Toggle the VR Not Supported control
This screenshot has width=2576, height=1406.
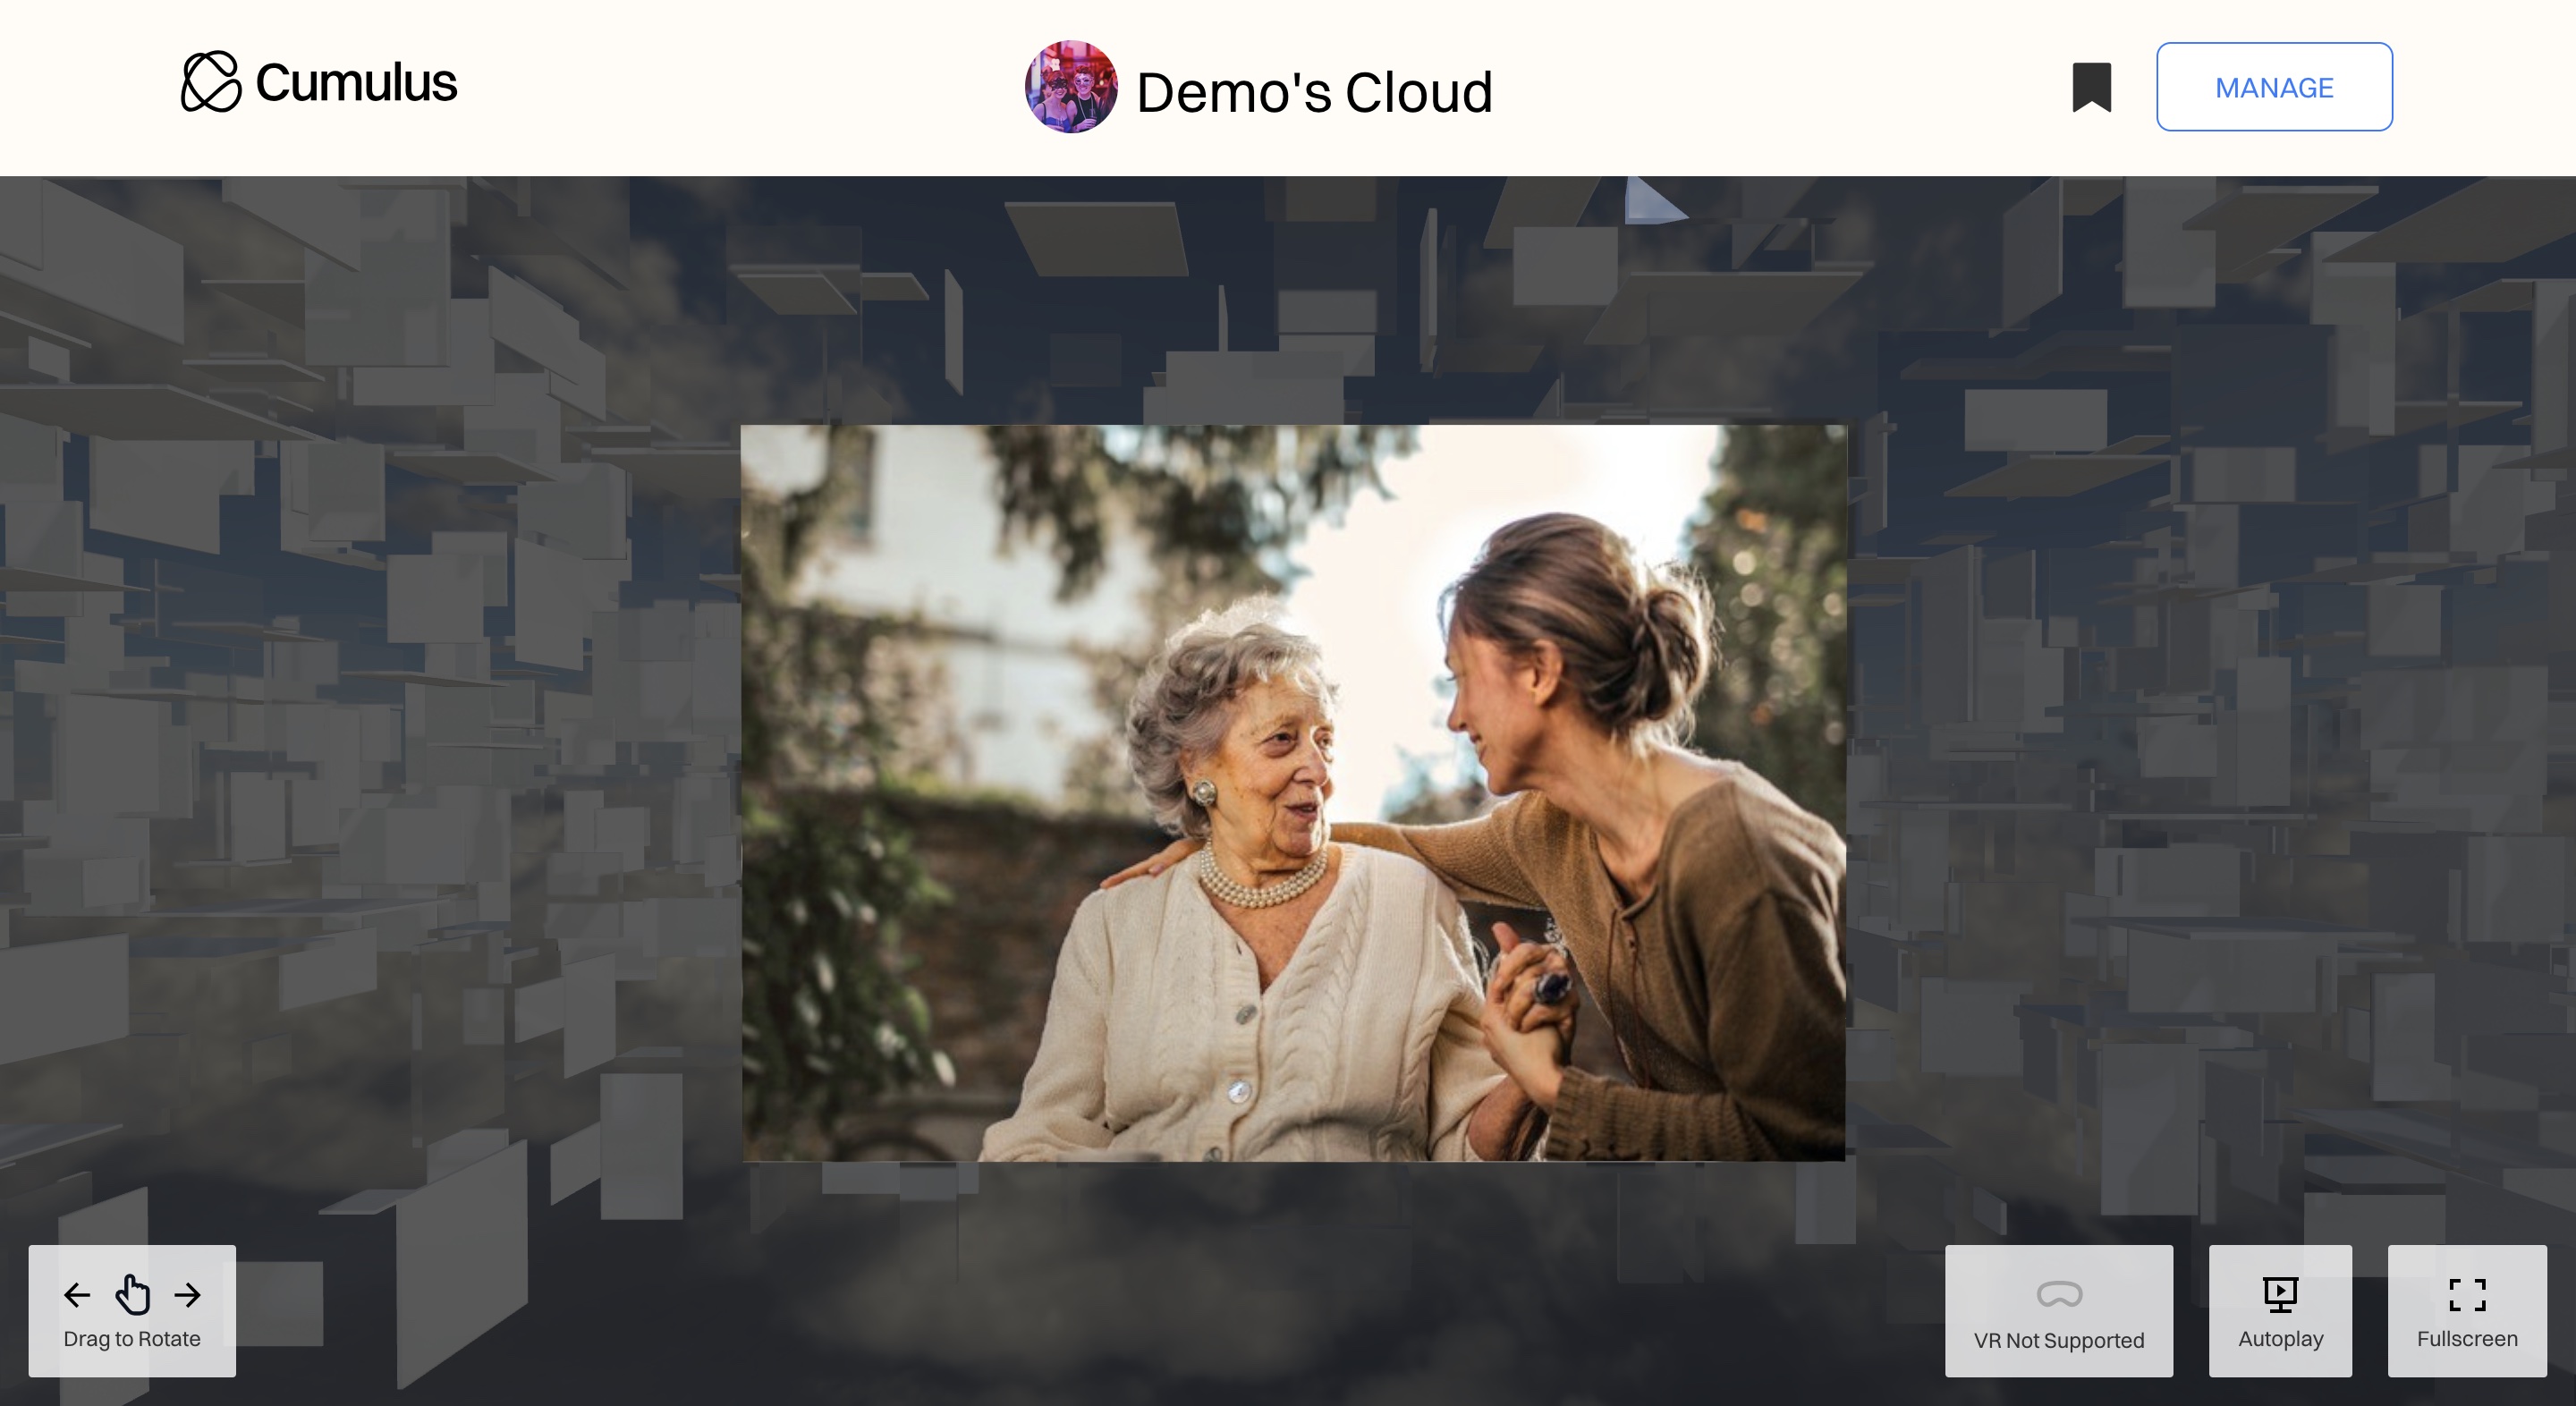tap(2058, 1311)
